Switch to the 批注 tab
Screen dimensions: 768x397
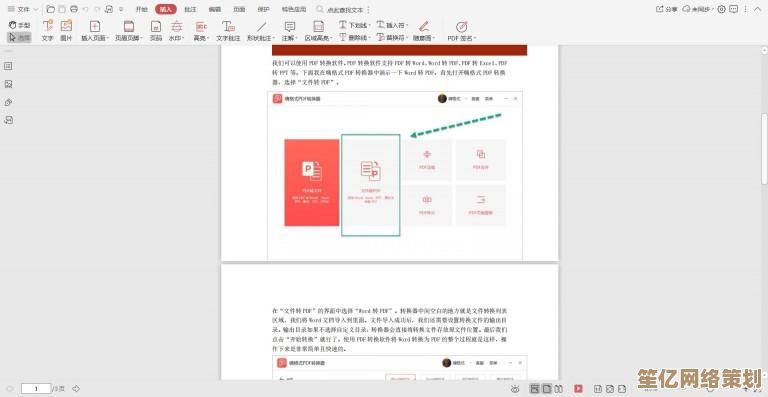pyautogui.click(x=190, y=9)
